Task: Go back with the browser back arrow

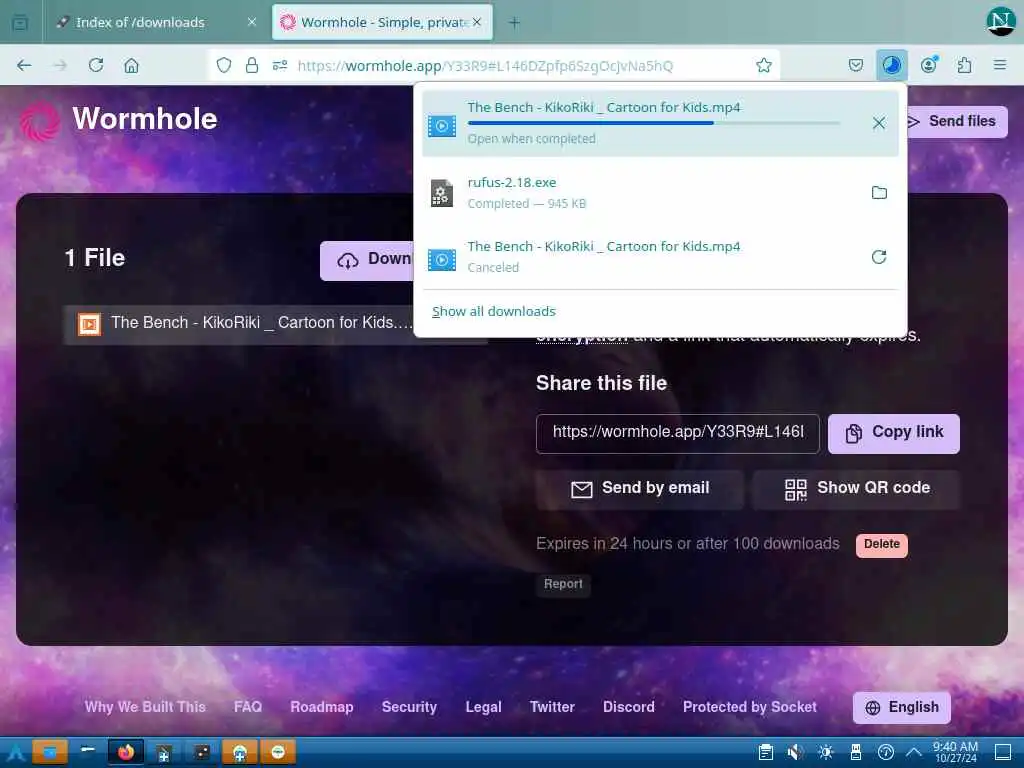Action: pos(24,65)
